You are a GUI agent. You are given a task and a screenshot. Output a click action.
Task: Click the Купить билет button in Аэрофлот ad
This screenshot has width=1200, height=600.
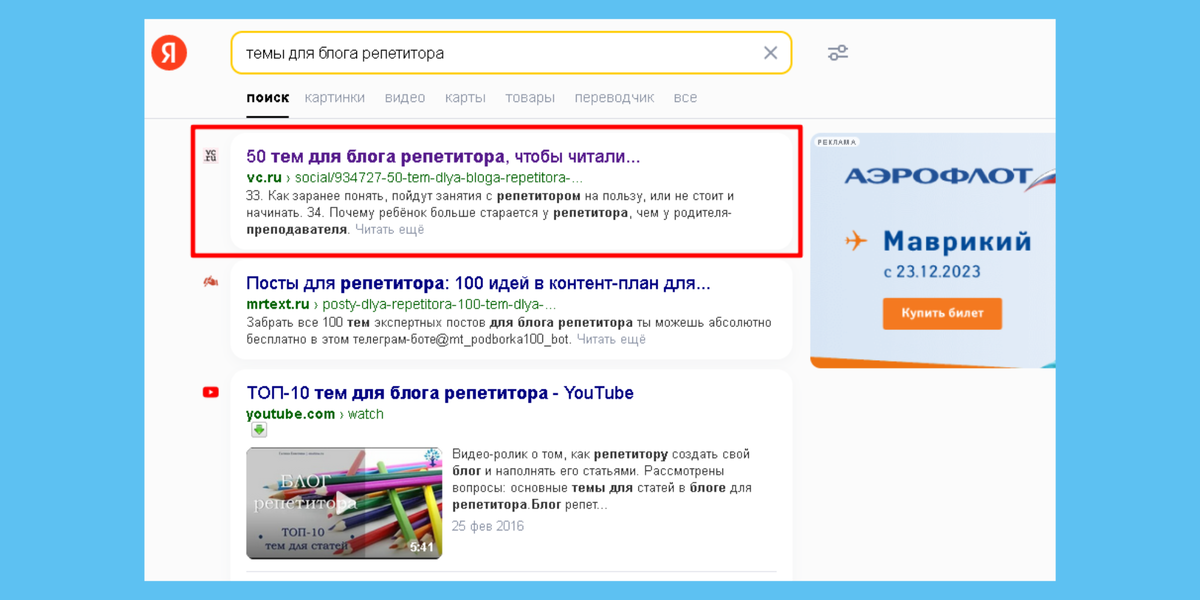click(942, 313)
